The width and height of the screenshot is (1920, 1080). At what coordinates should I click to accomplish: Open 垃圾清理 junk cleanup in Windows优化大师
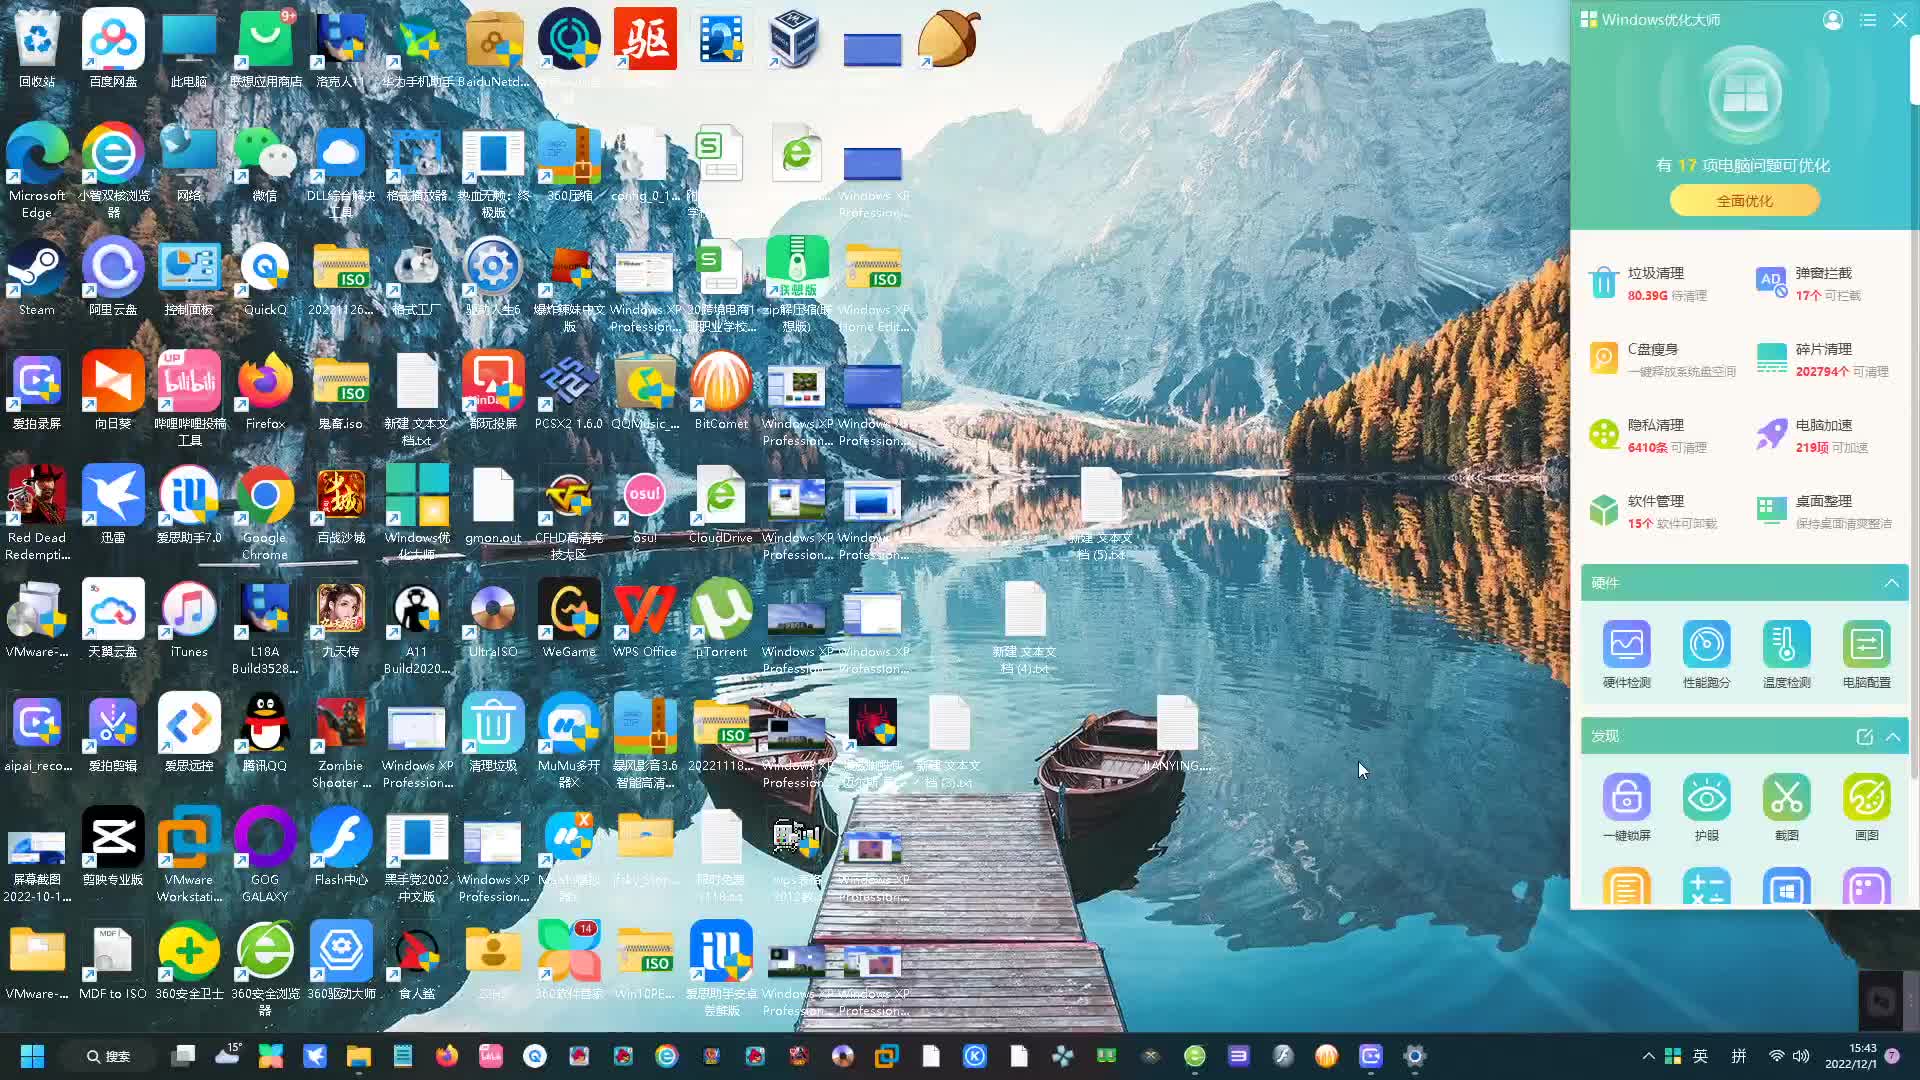coord(1648,283)
